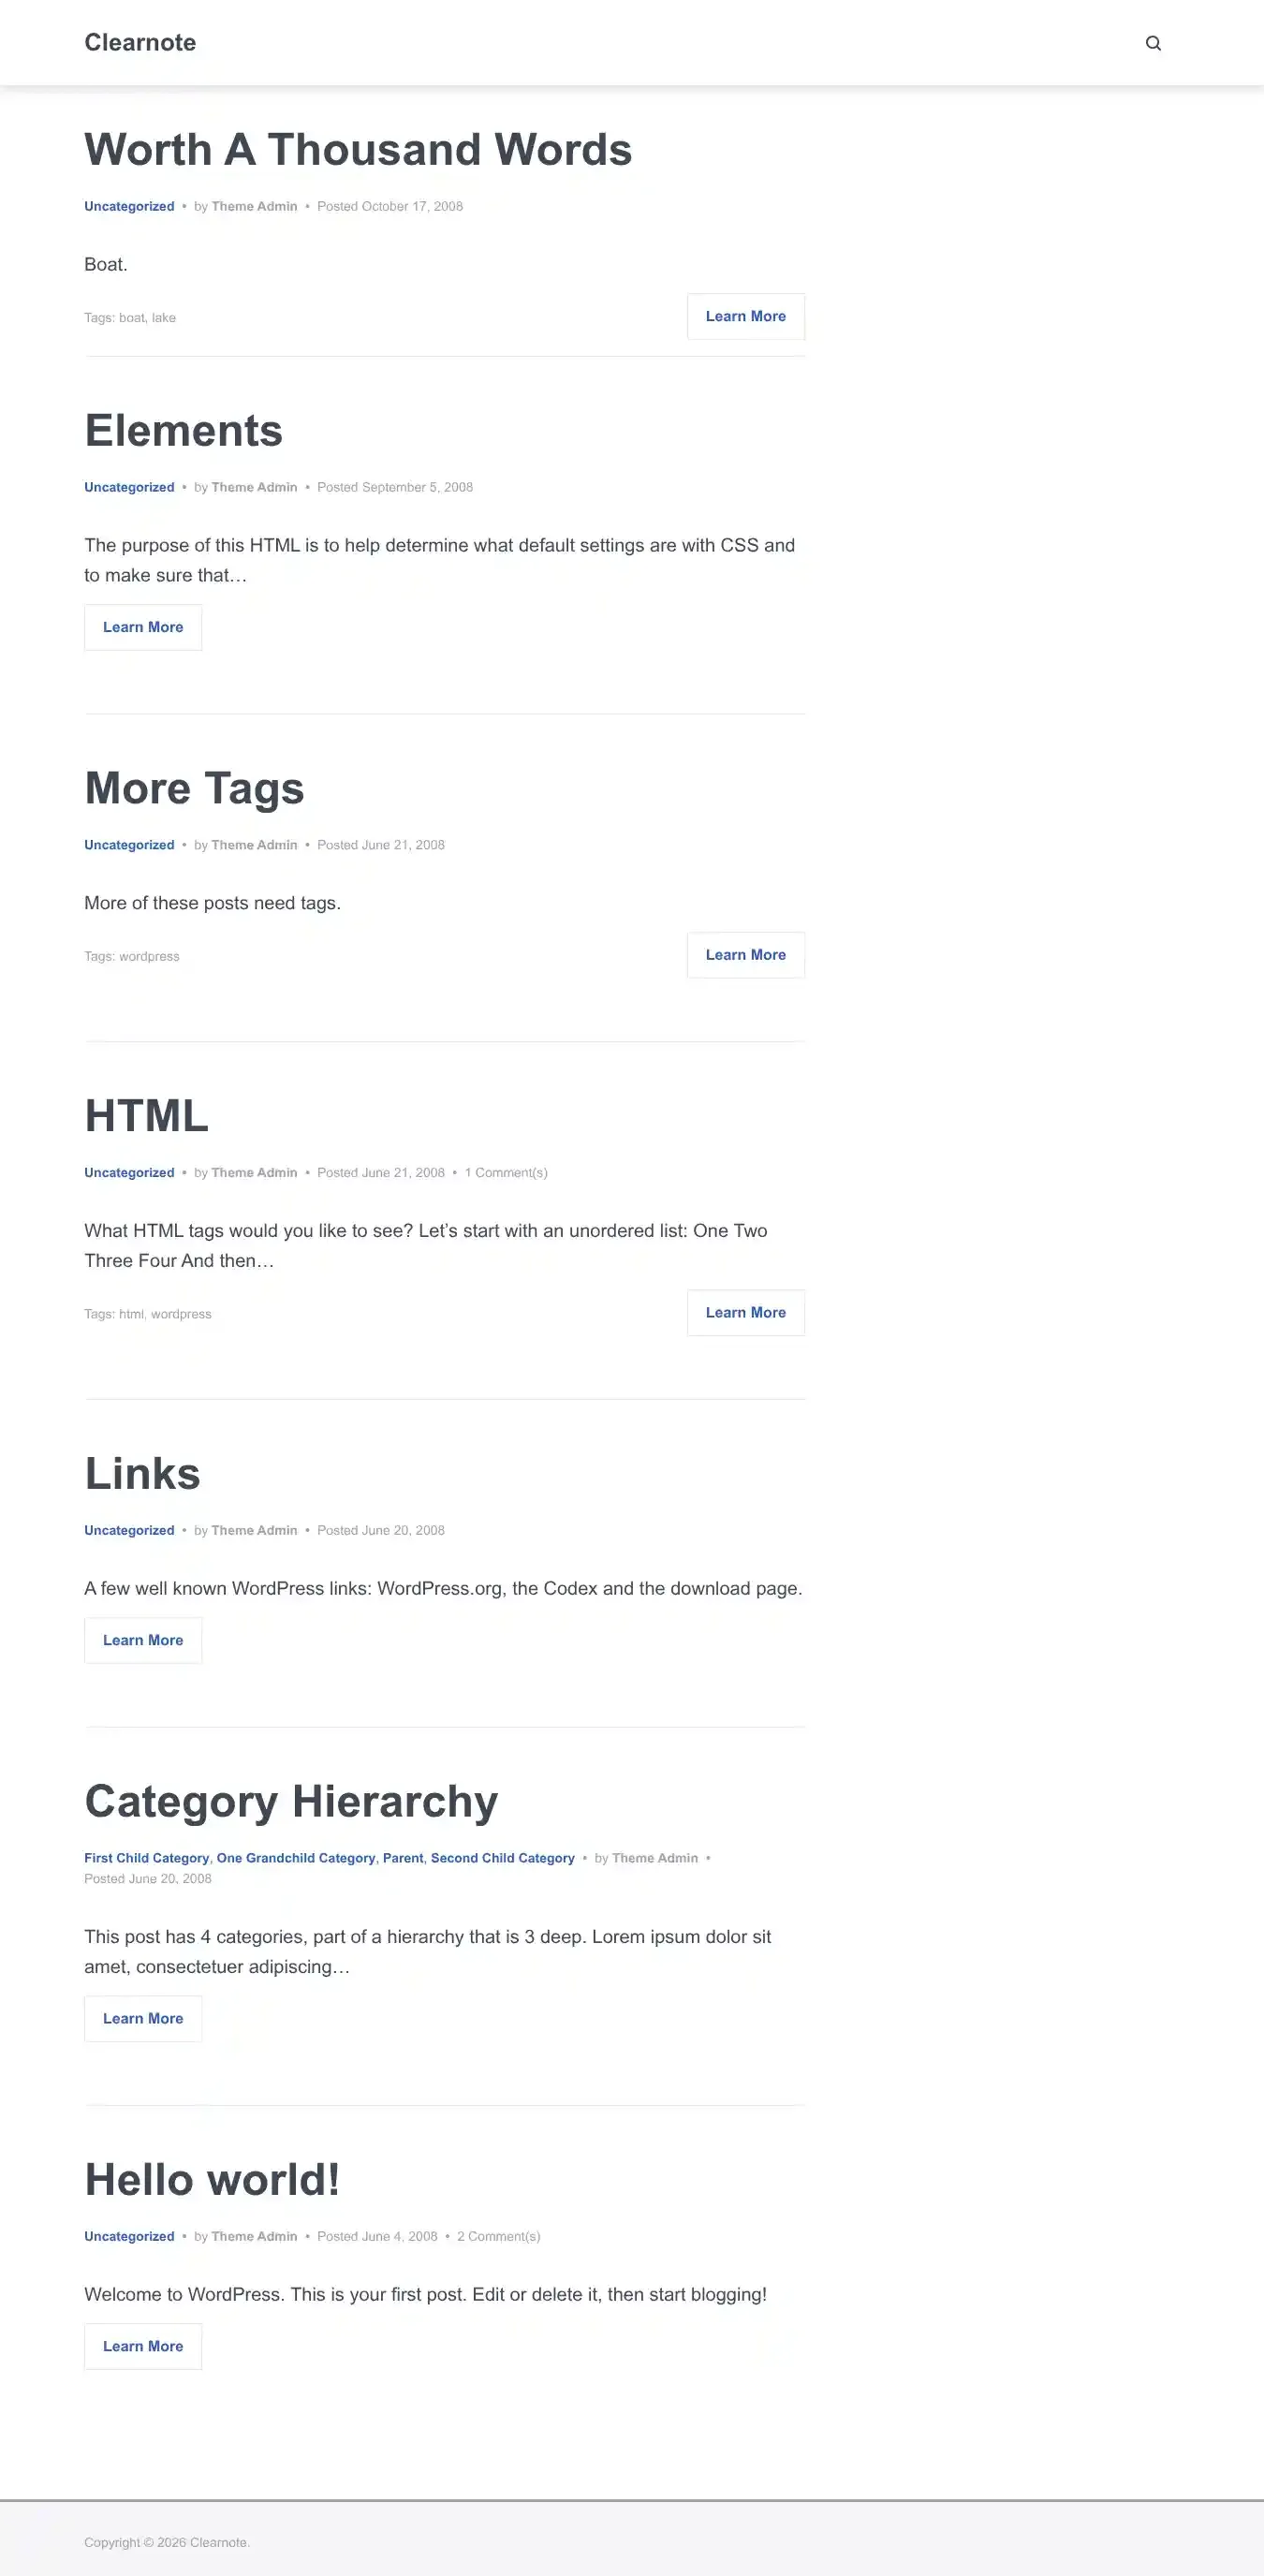Click Learn More under Links post
Viewport: 1264px width, 2576px height.
pos(143,1640)
